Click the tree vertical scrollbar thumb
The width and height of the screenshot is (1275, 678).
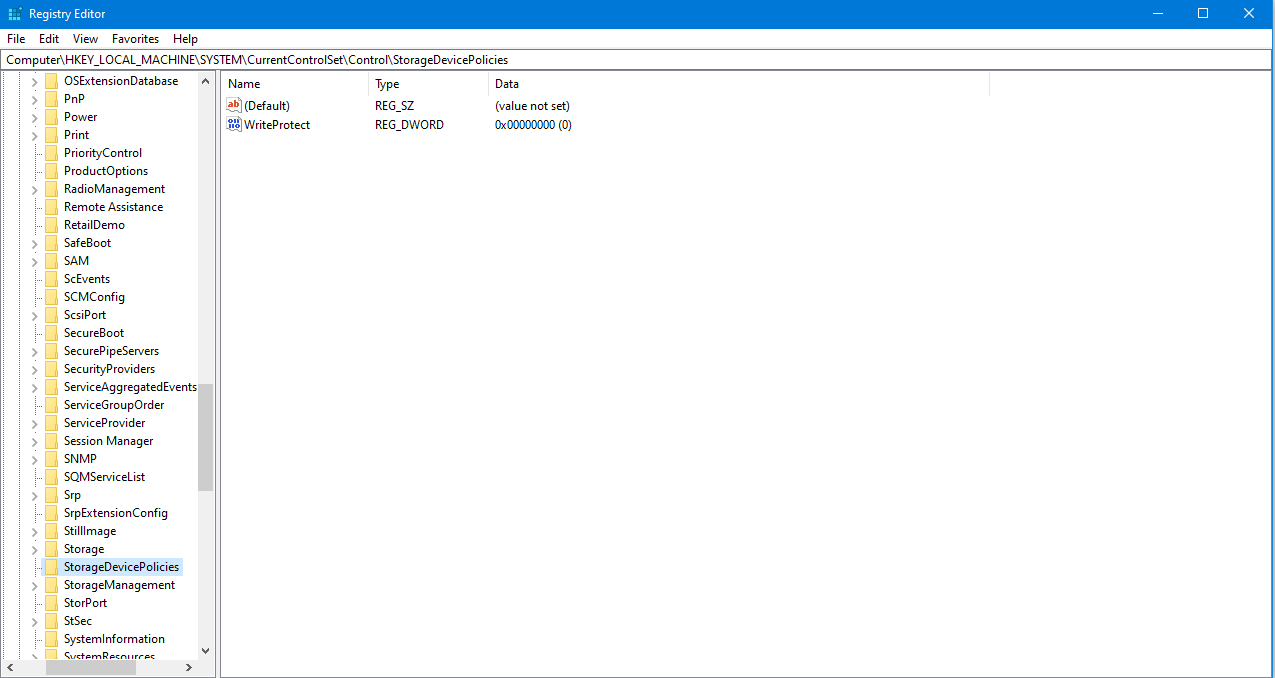[x=205, y=437]
